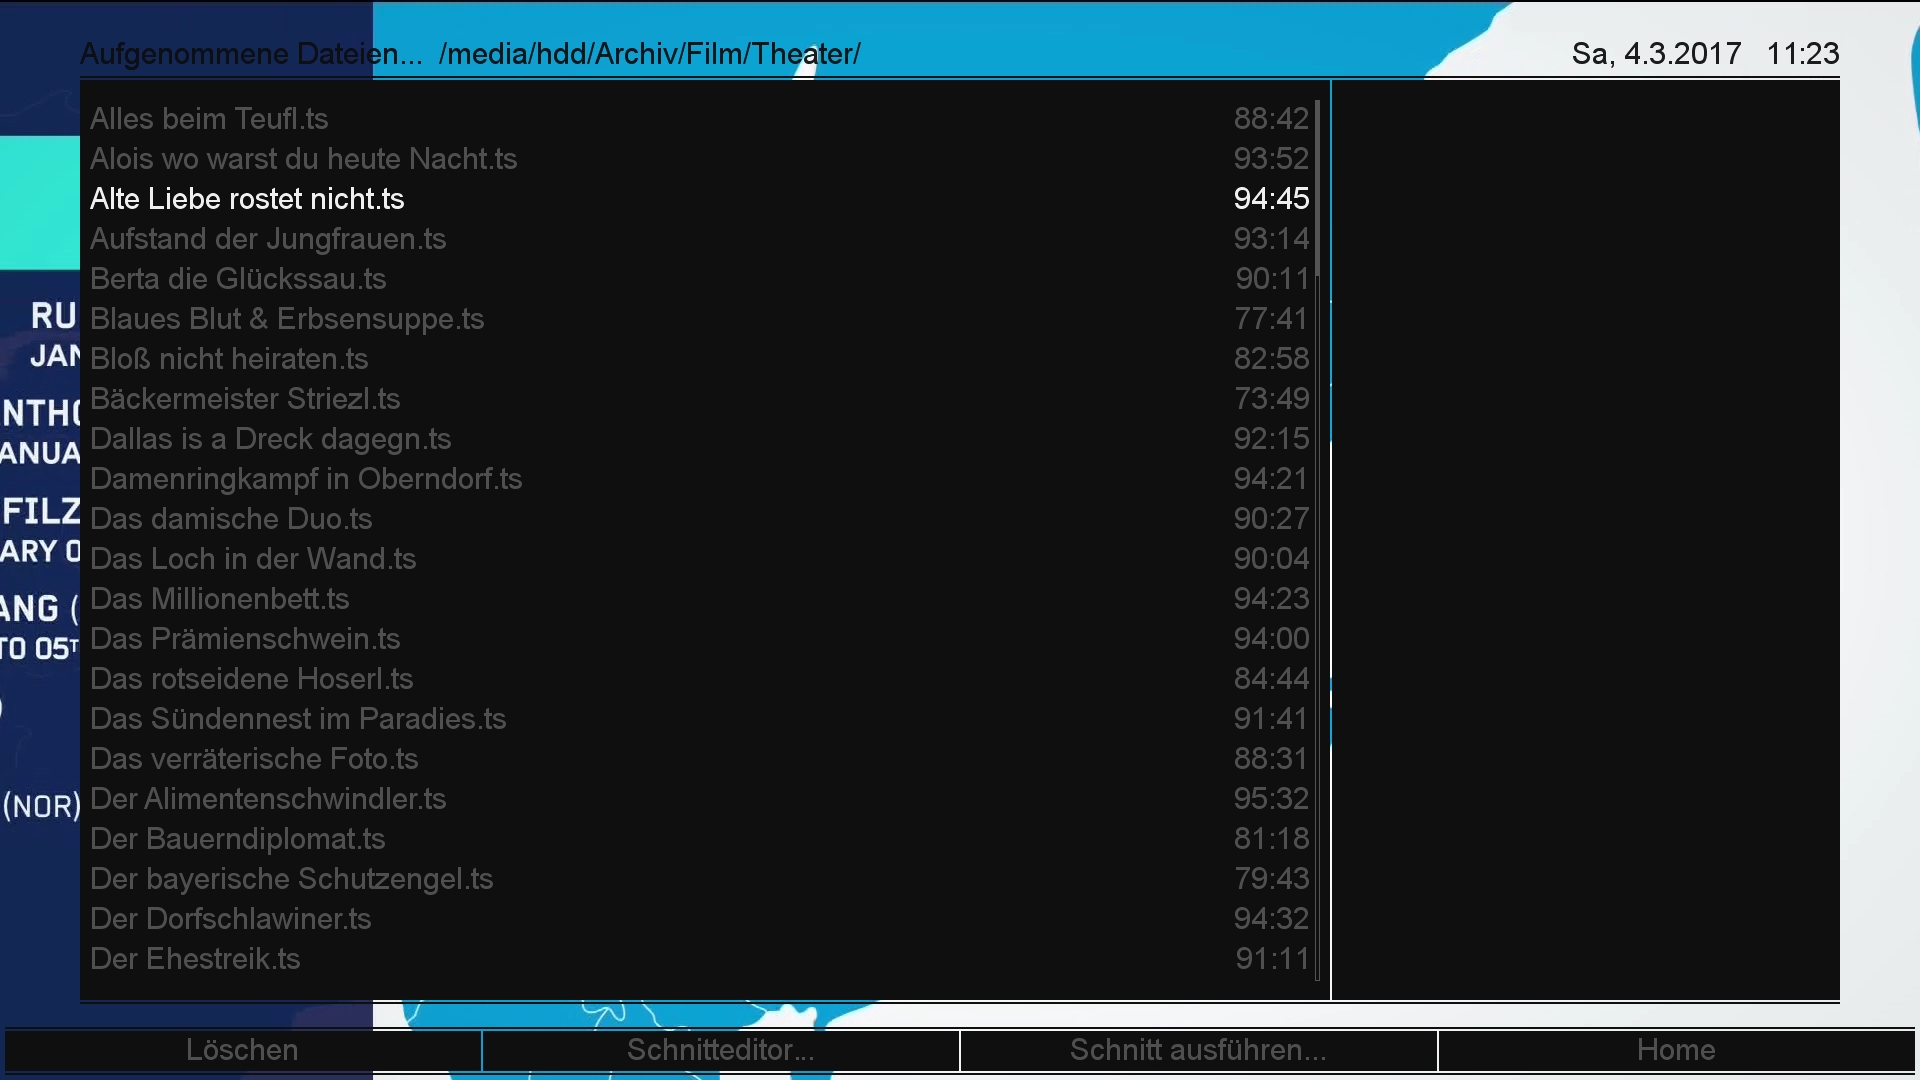Pick Das Sündennest im Paradies.ts
The image size is (1920, 1080).
(298, 719)
